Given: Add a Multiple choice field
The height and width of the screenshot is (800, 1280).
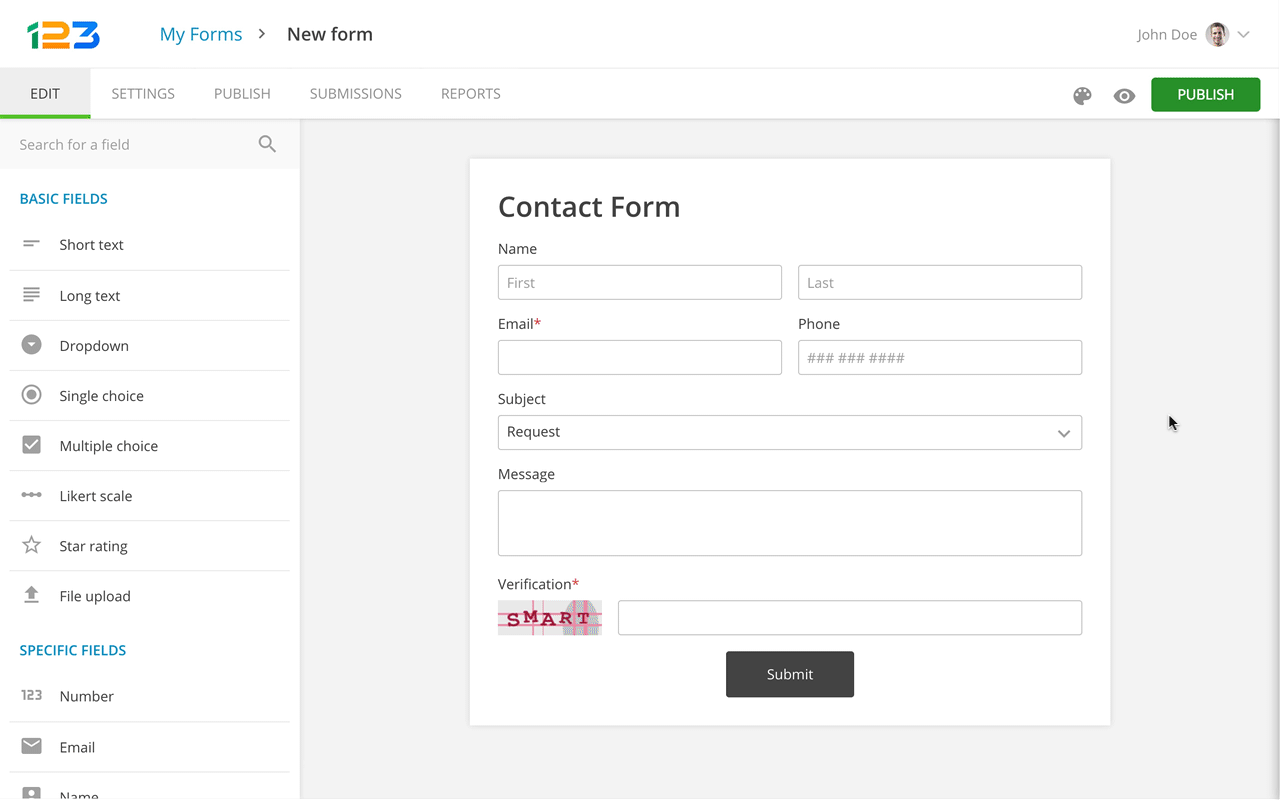Looking at the screenshot, I should click(x=150, y=445).
